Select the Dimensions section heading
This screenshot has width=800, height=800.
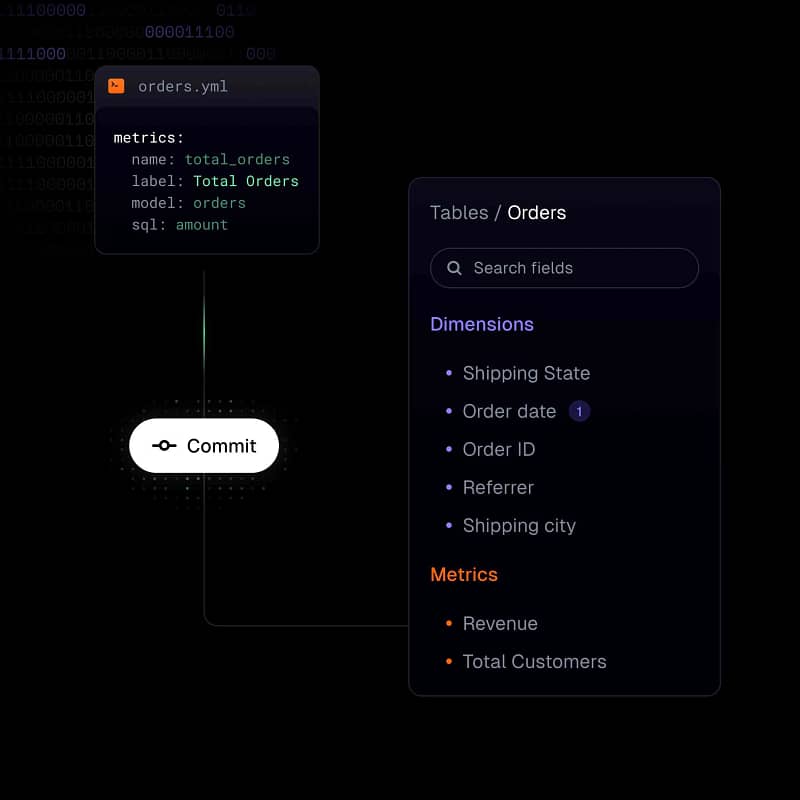point(482,324)
